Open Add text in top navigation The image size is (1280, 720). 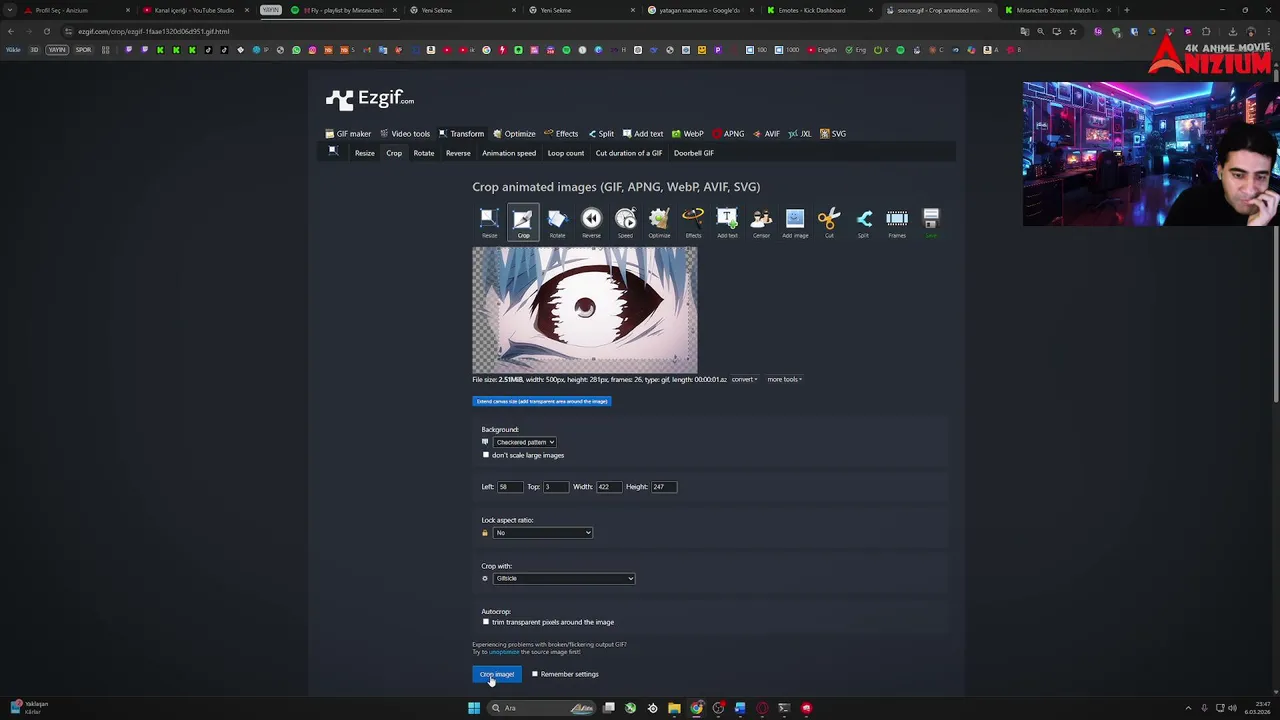pos(643,133)
